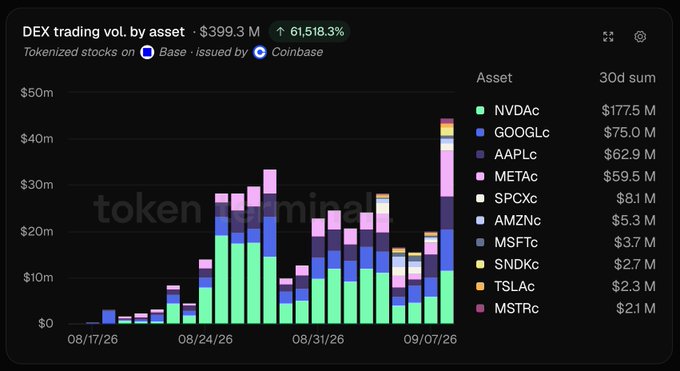680x371 pixels.
Task: Click the 61,518.3% change badge
Action: coord(310,32)
